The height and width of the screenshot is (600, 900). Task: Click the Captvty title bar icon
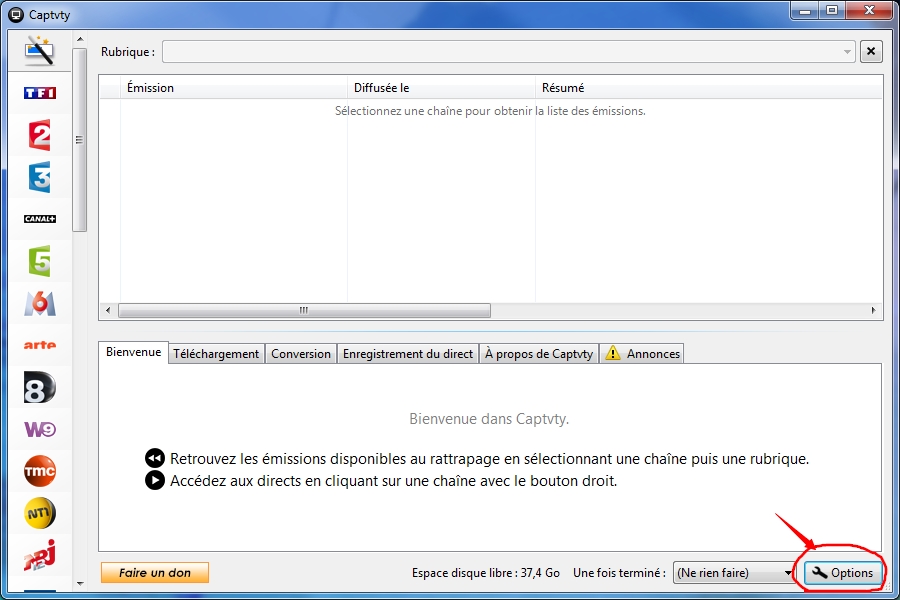(16, 14)
